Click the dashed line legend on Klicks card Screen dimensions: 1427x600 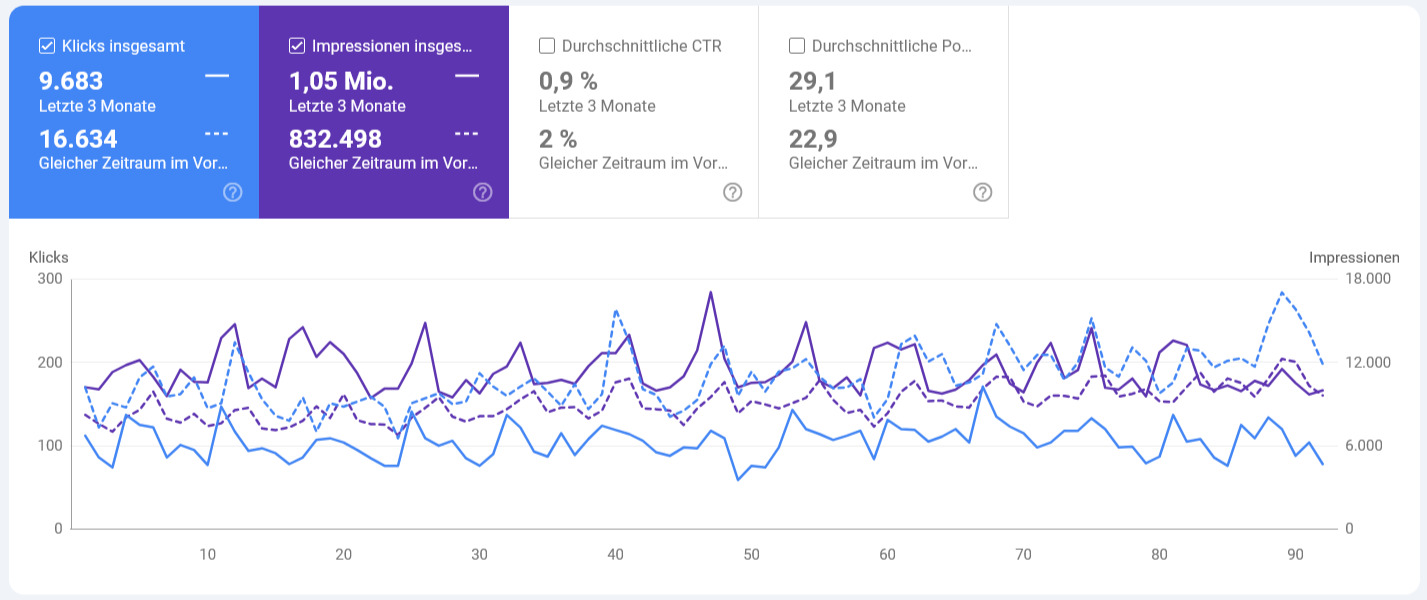point(218,132)
